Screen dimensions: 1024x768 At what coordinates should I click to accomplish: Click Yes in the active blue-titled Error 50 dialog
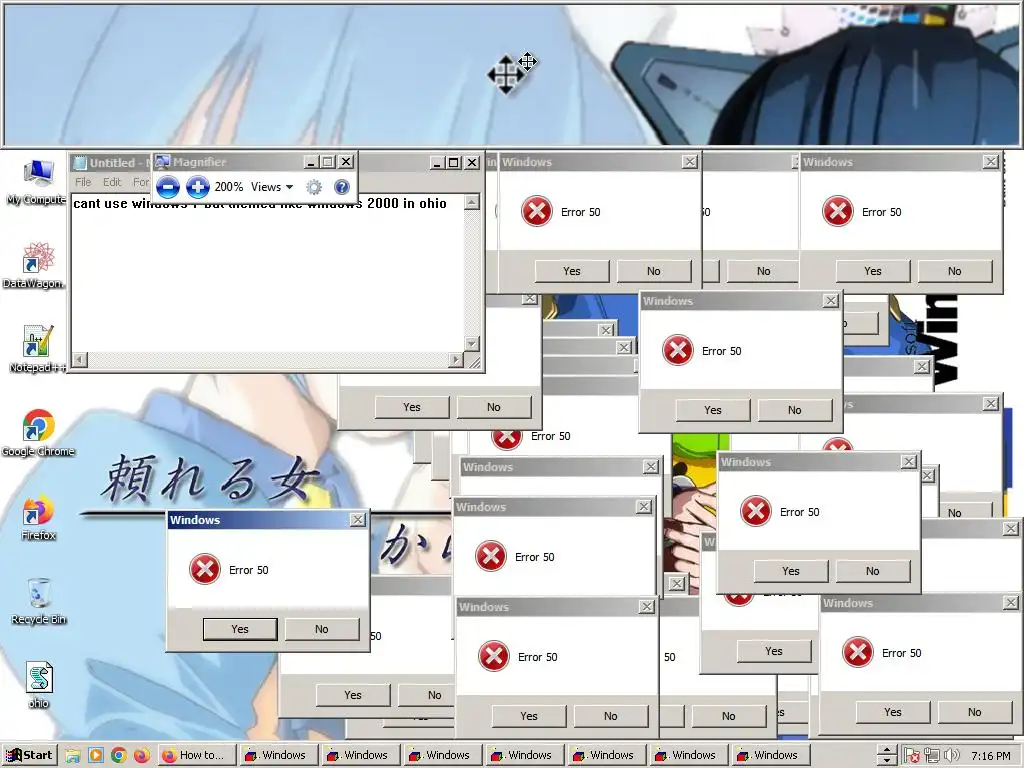(240, 629)
